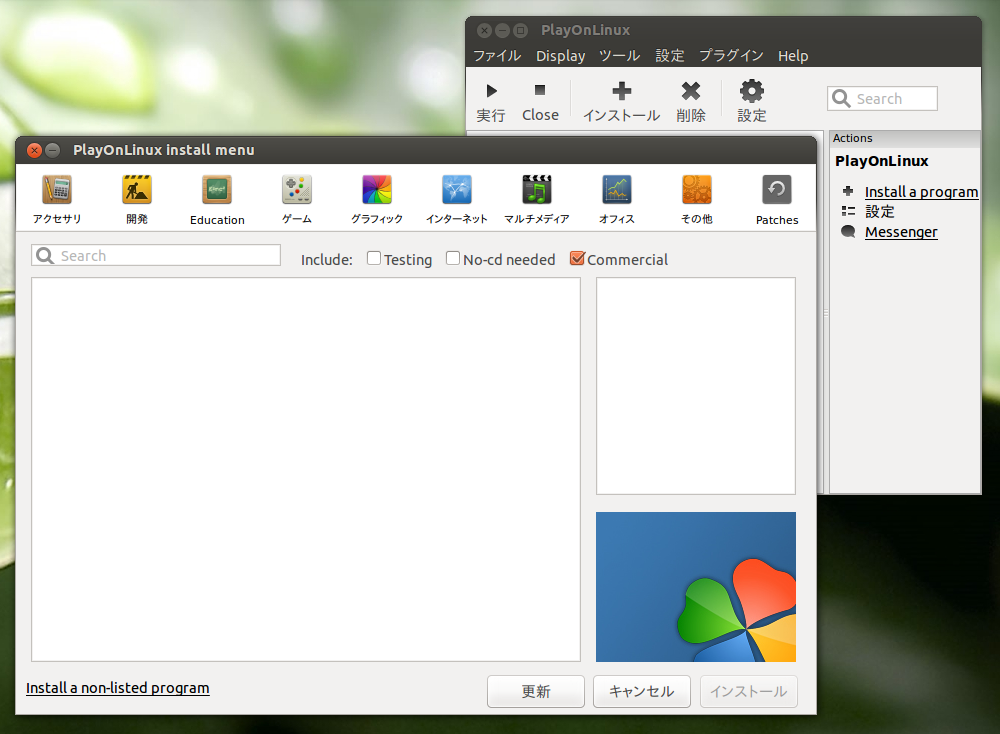Open the Help menu
This screenshot has width=1000, height=734.
point(793,56)
